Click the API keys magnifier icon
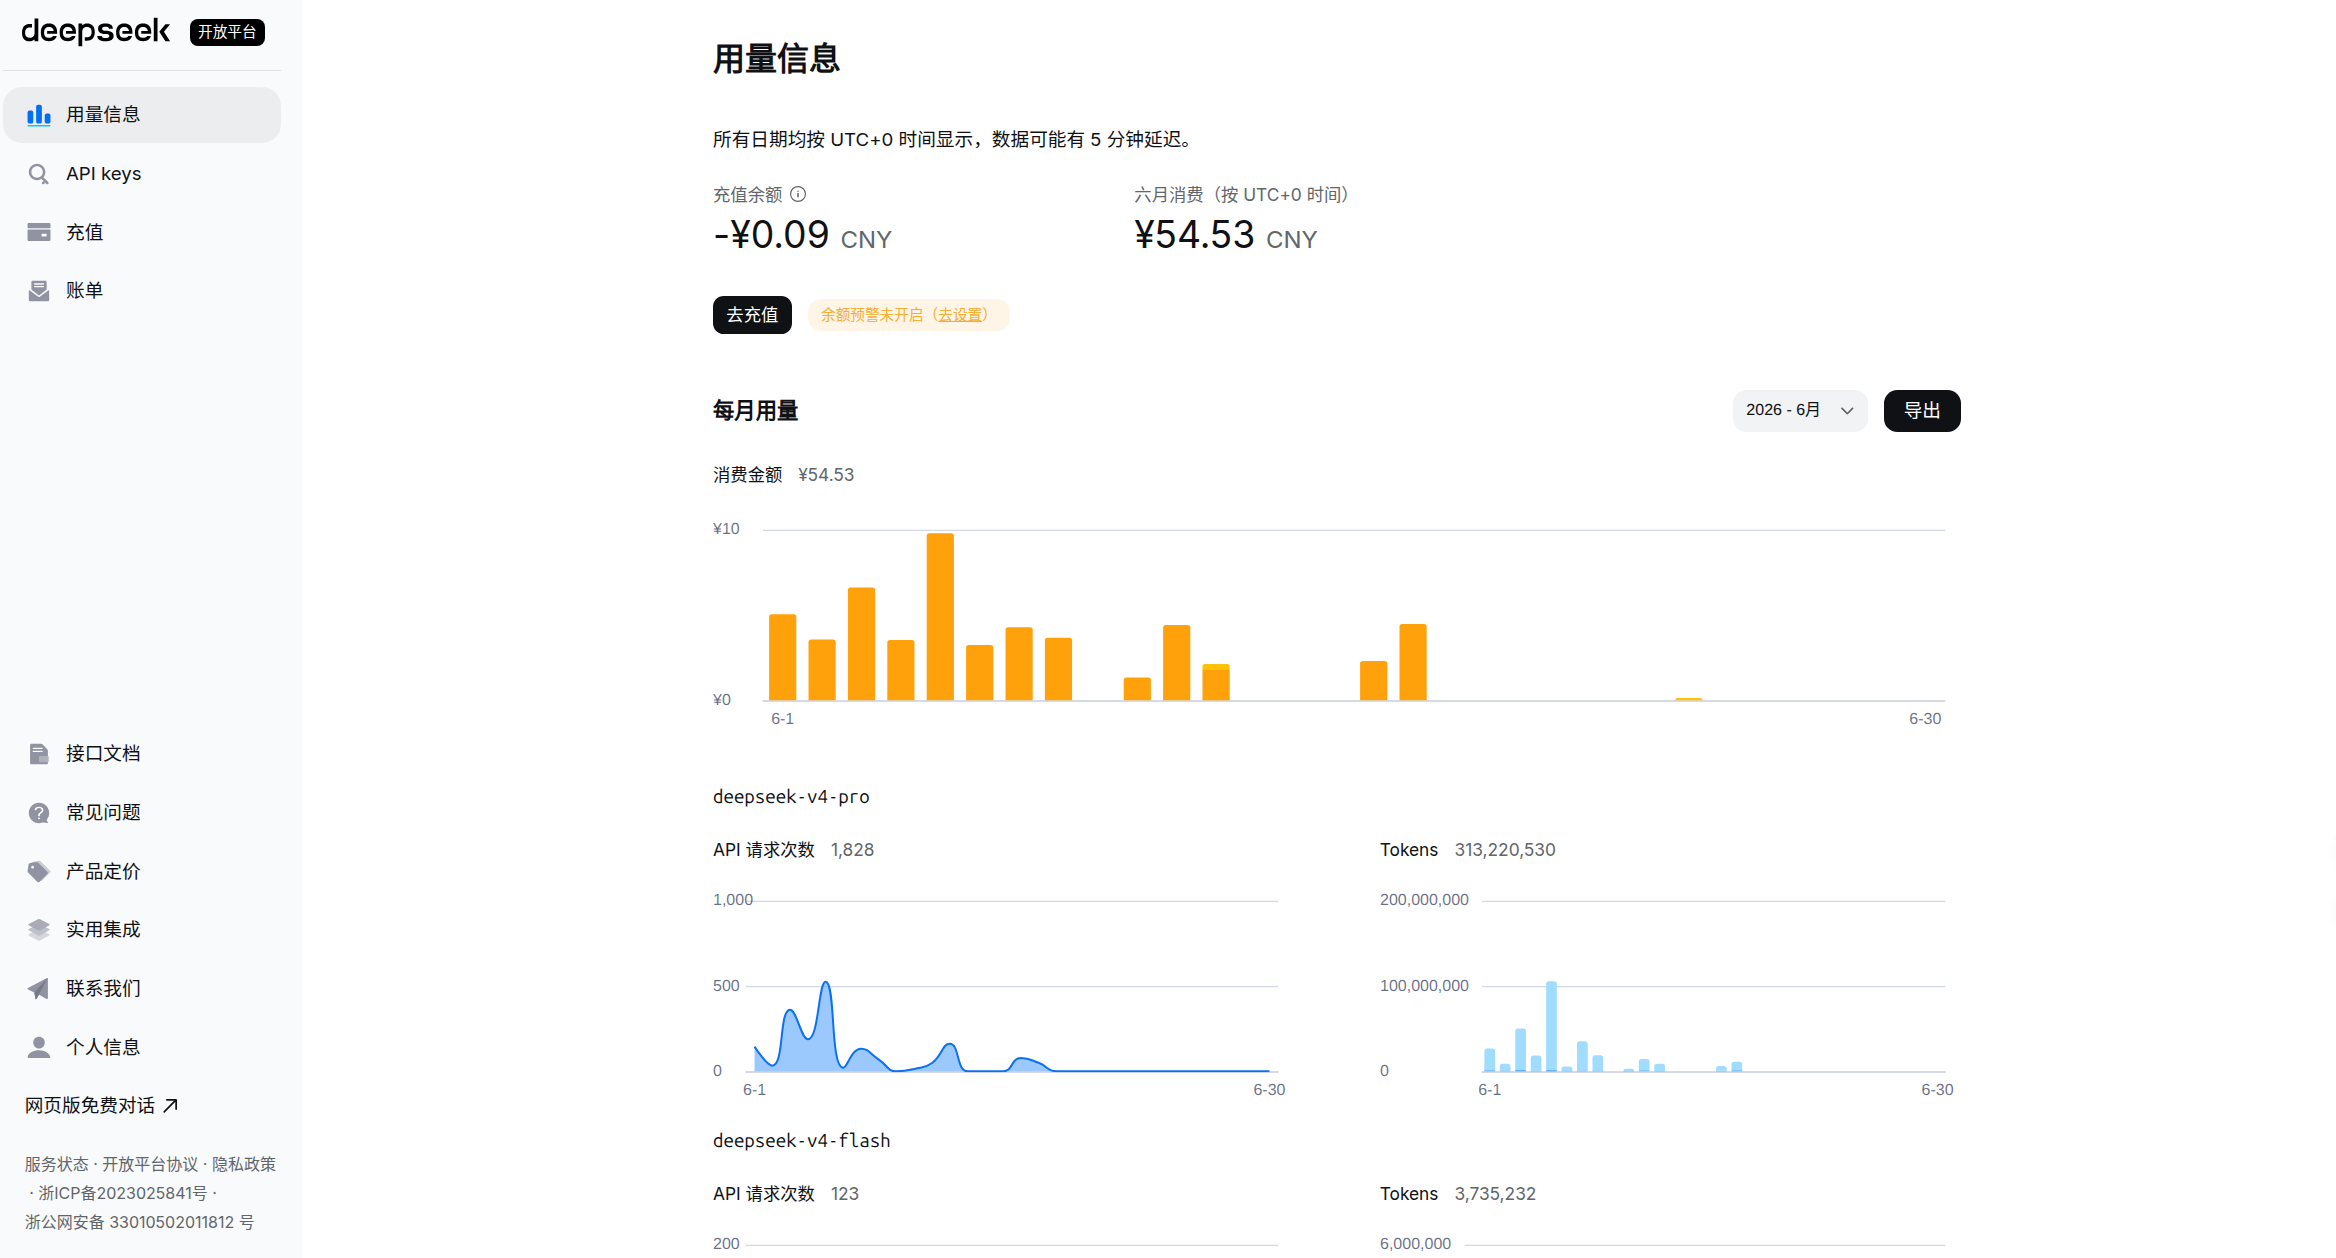The image size is (2336, 1258). coord(39,174)
